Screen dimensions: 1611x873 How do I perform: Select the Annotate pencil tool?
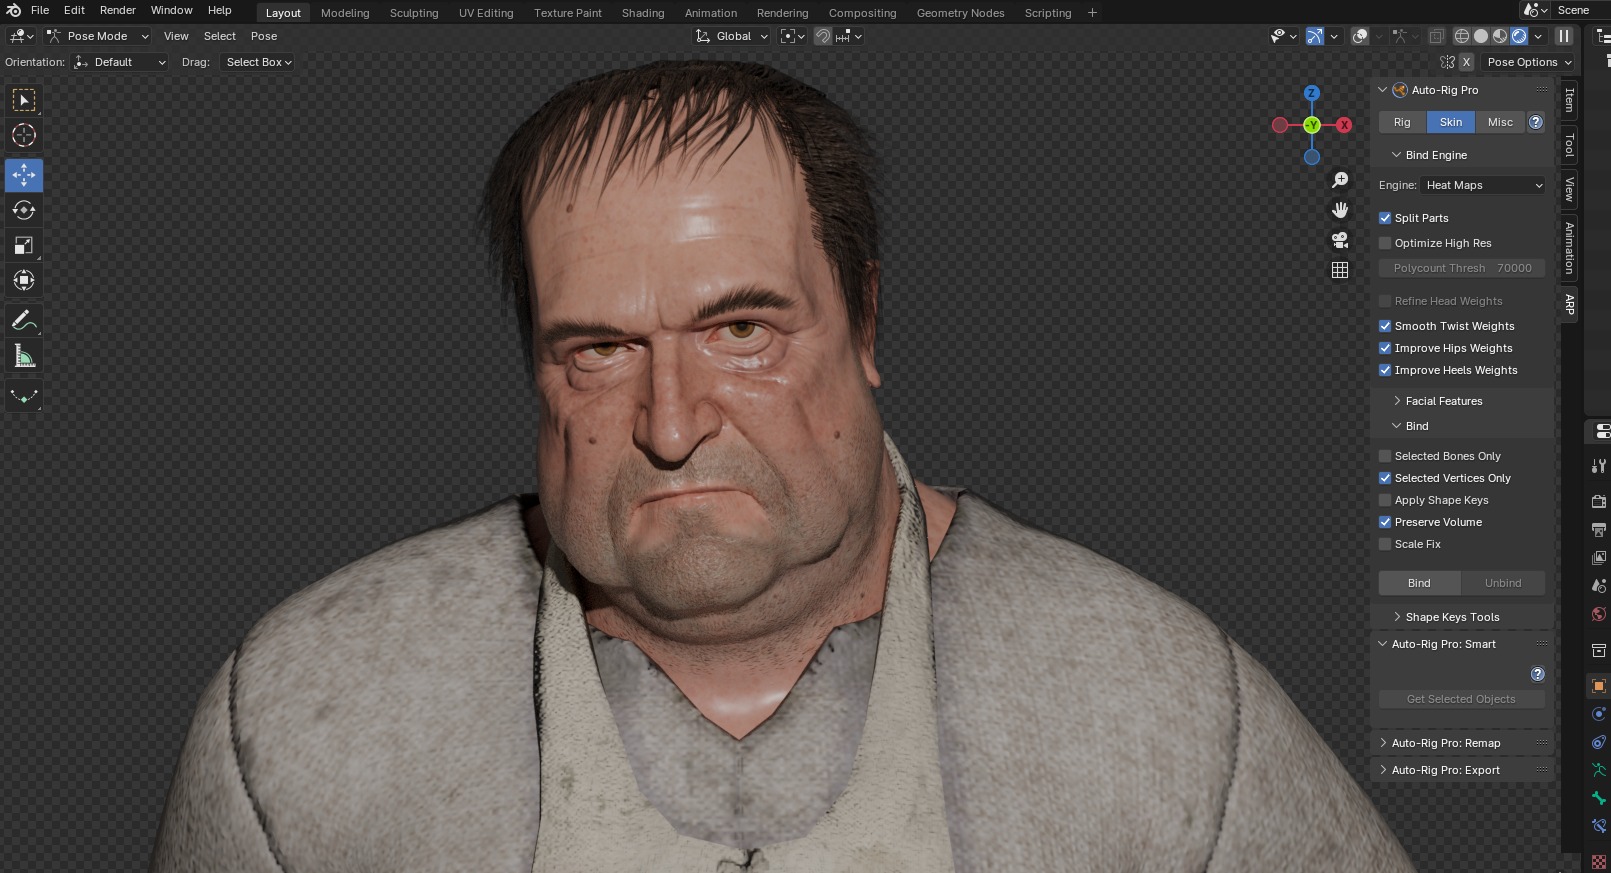point(24,321)
